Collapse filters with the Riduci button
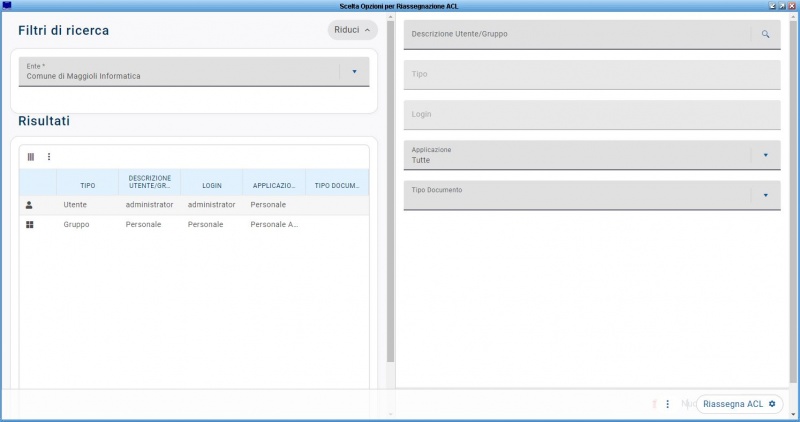This screenshot has height=422, width=800. [x=352, y=30]
